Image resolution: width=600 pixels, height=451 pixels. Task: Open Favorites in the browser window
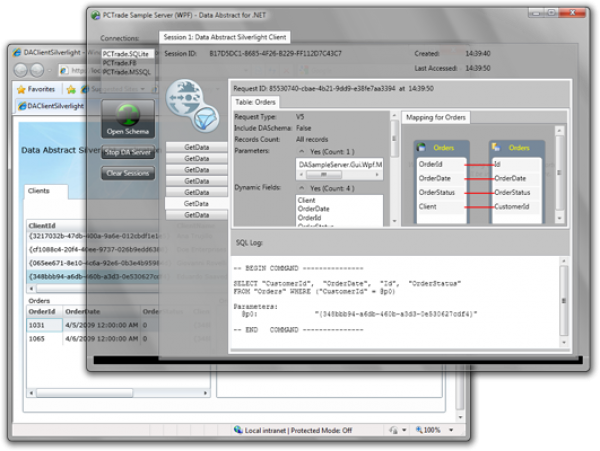[36, 89]
